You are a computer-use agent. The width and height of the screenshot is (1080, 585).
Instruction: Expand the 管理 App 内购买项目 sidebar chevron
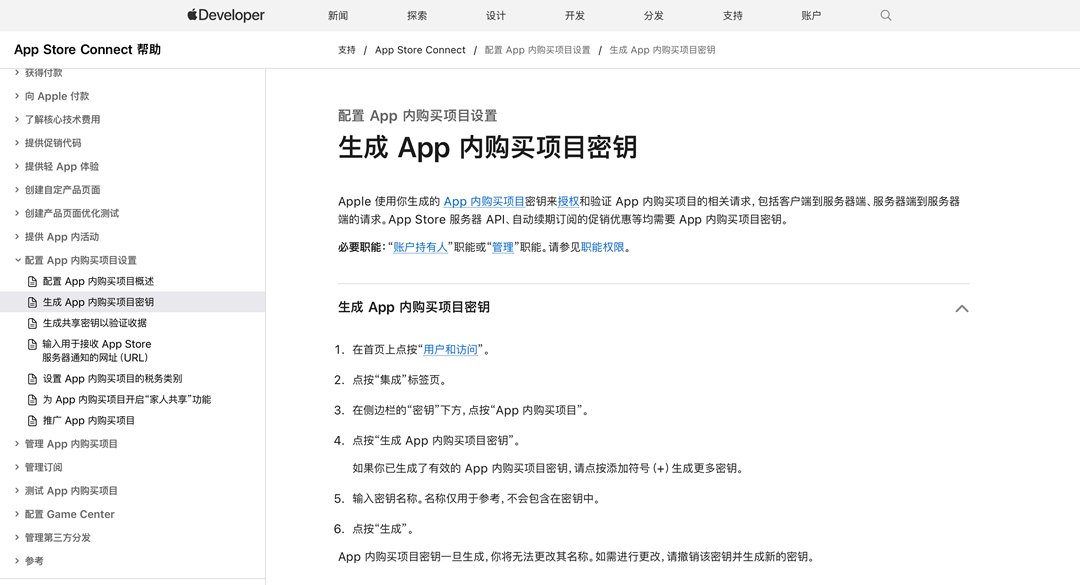(x=17, y=444)
